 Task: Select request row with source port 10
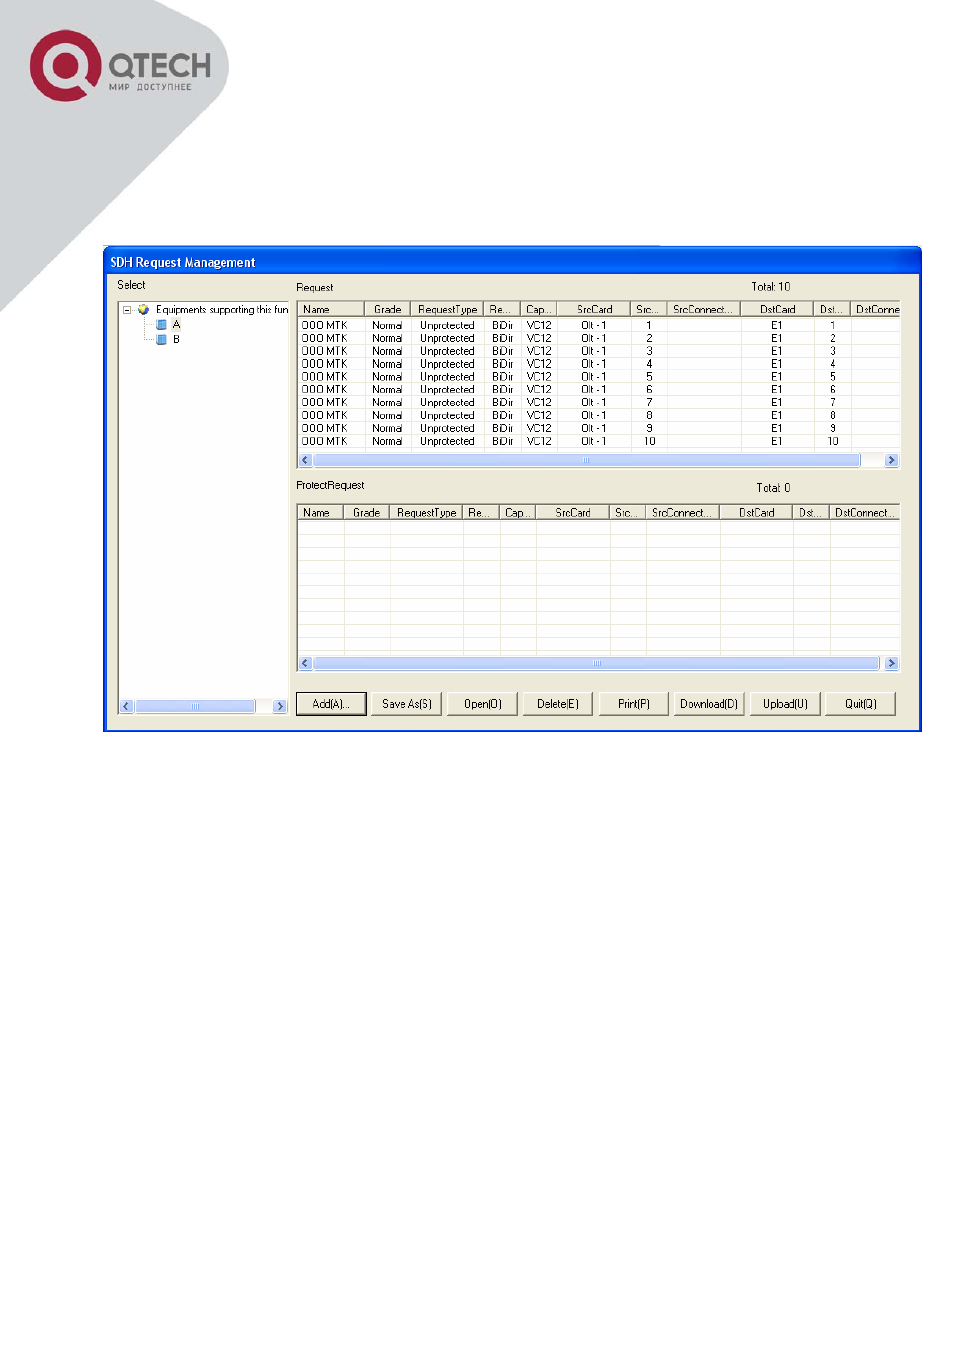point(599,441)
